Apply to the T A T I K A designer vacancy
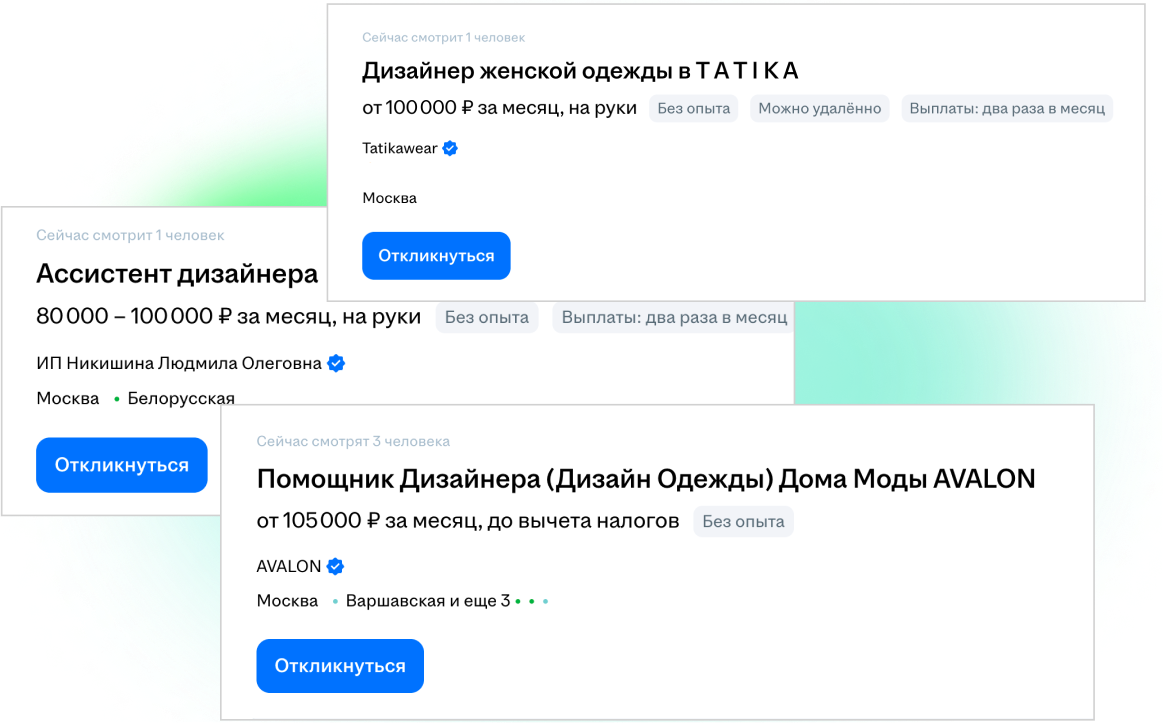Viewport: 1163px width, 723px height. [436, 256]
